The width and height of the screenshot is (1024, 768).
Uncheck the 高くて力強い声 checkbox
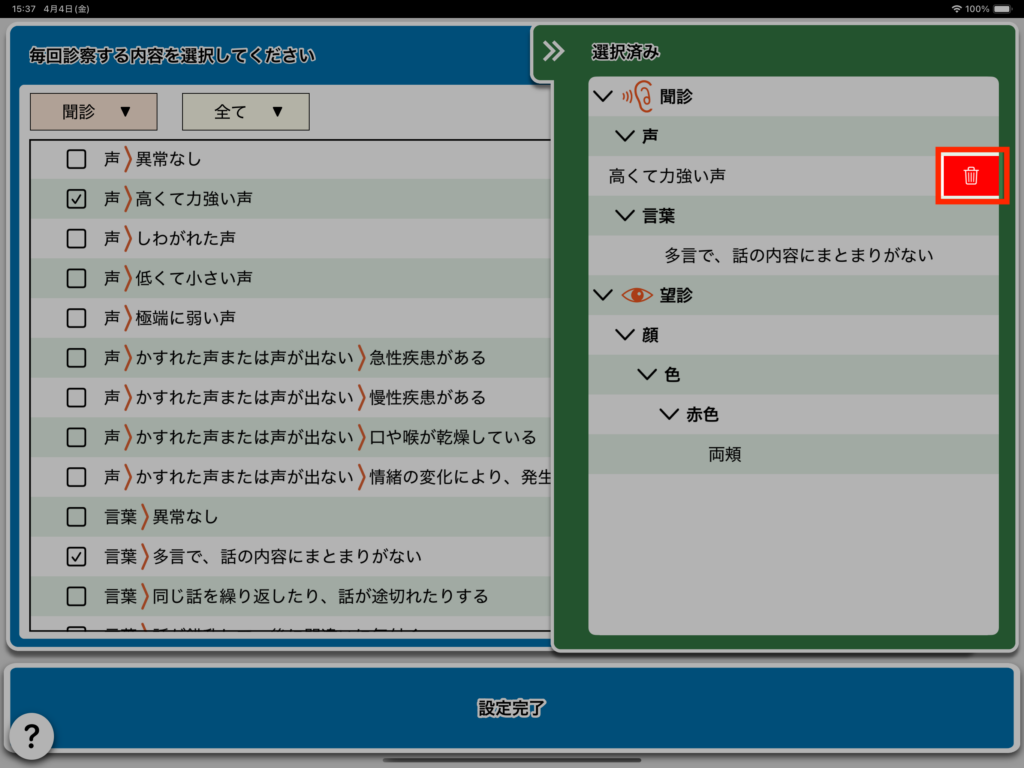point(76,199)
